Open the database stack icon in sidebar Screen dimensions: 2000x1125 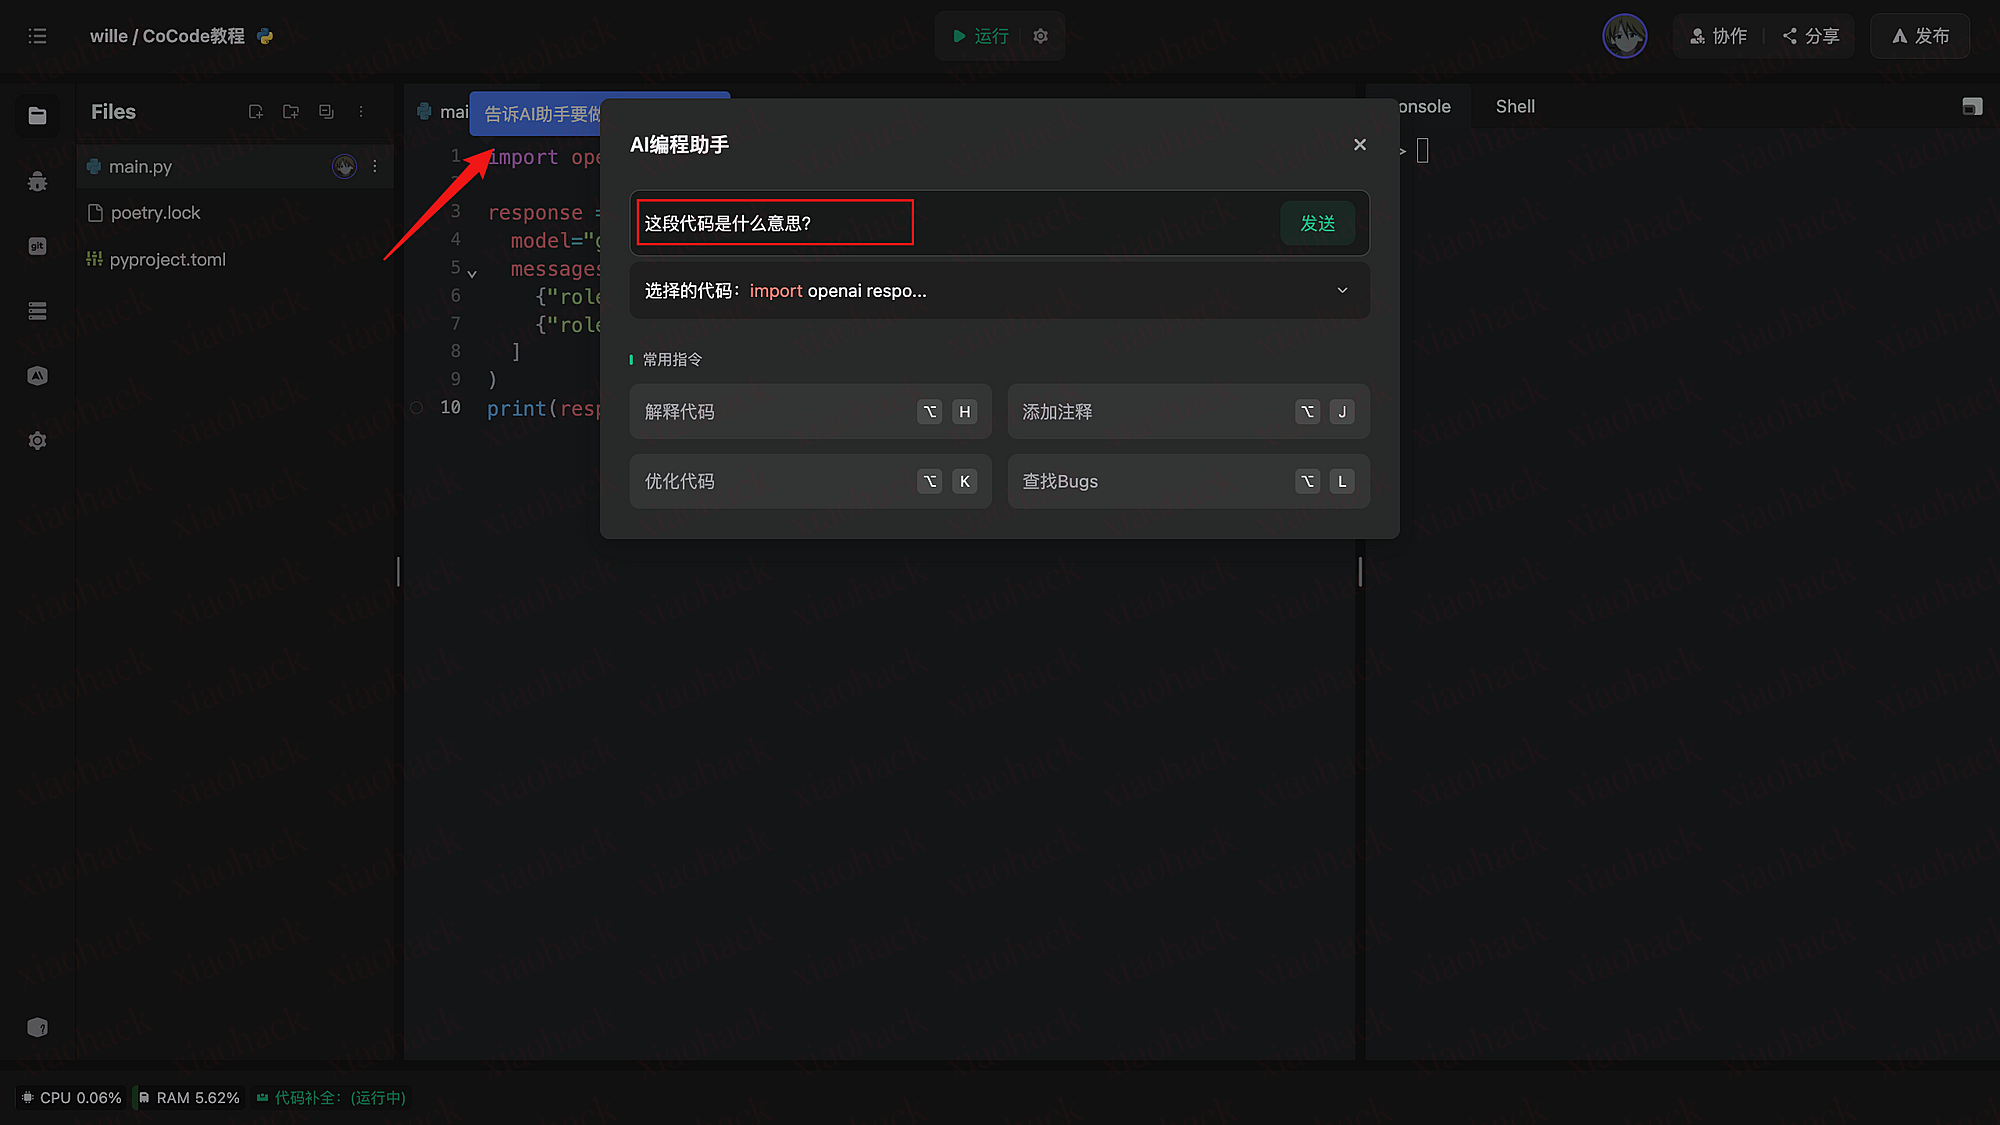[37, 311]
